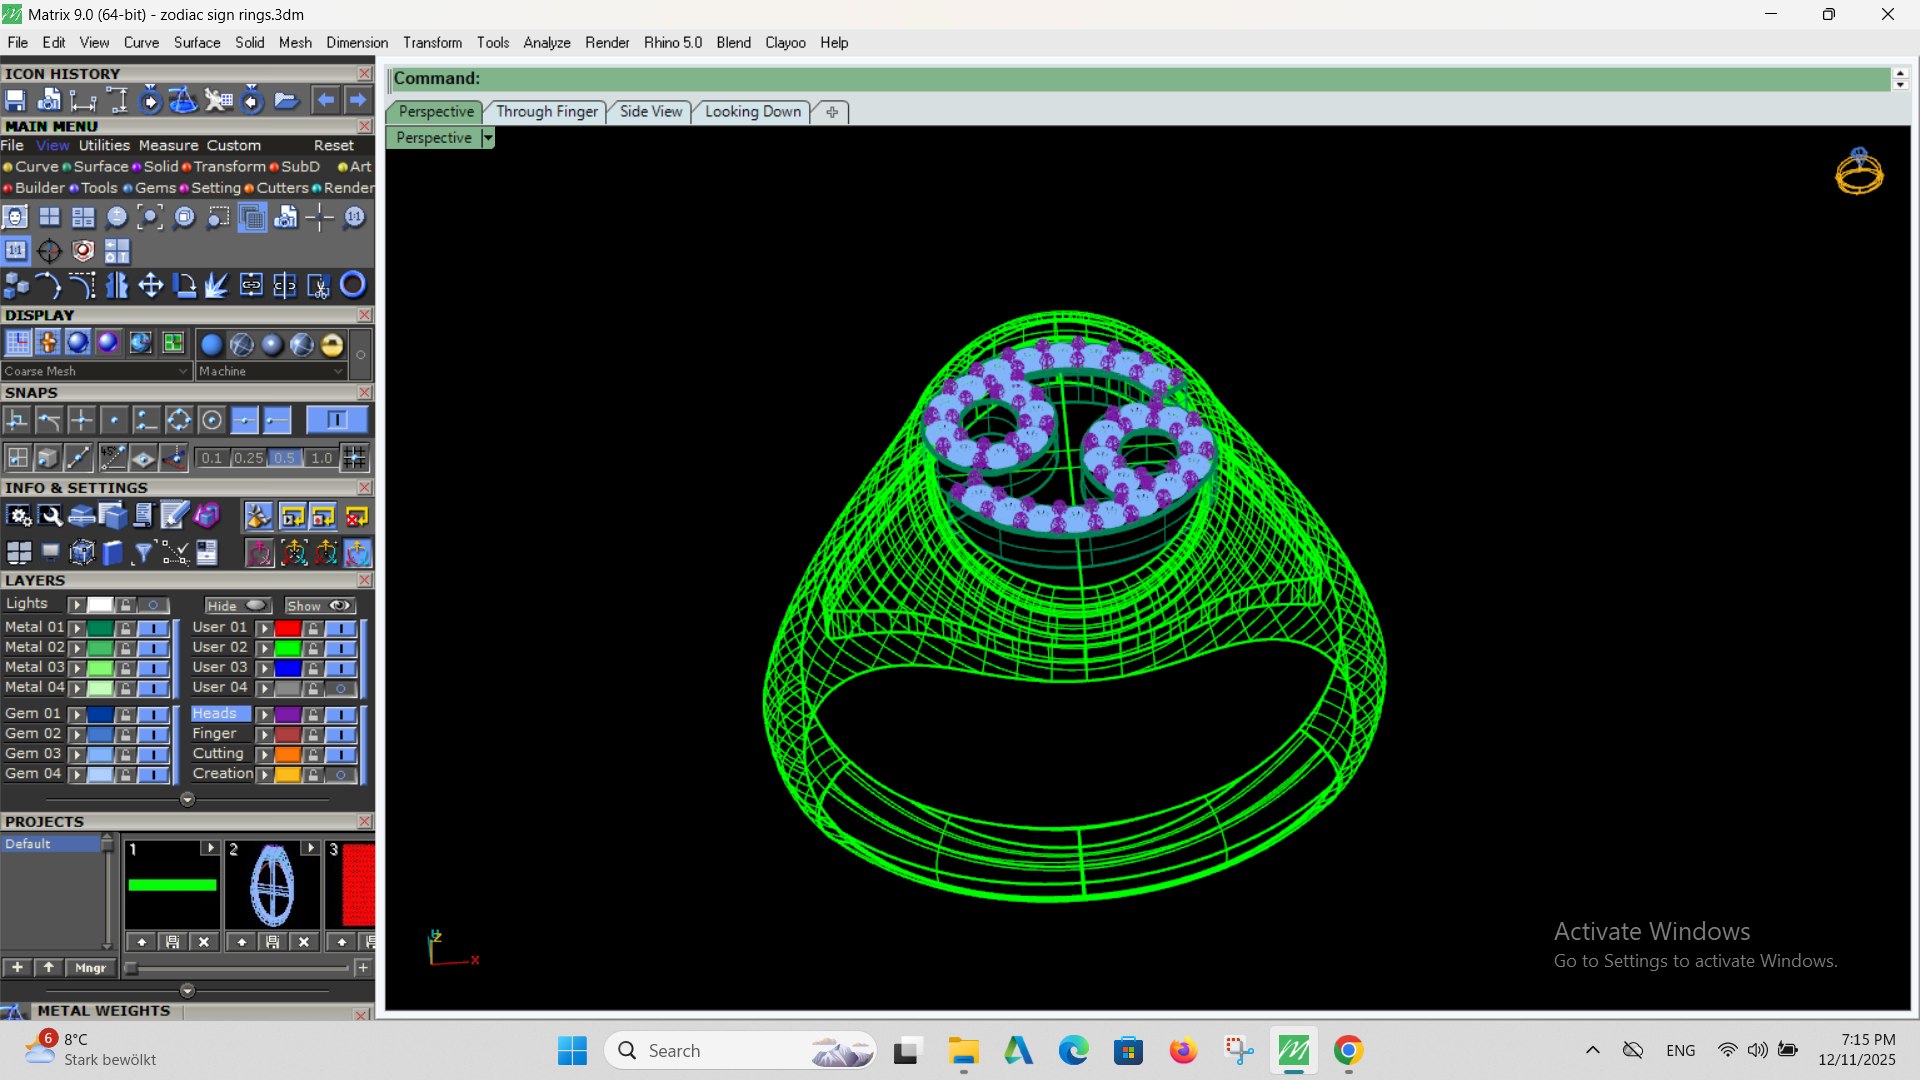Open Gems in the Main Menu

pyautogui.click(x=155, y=188)
